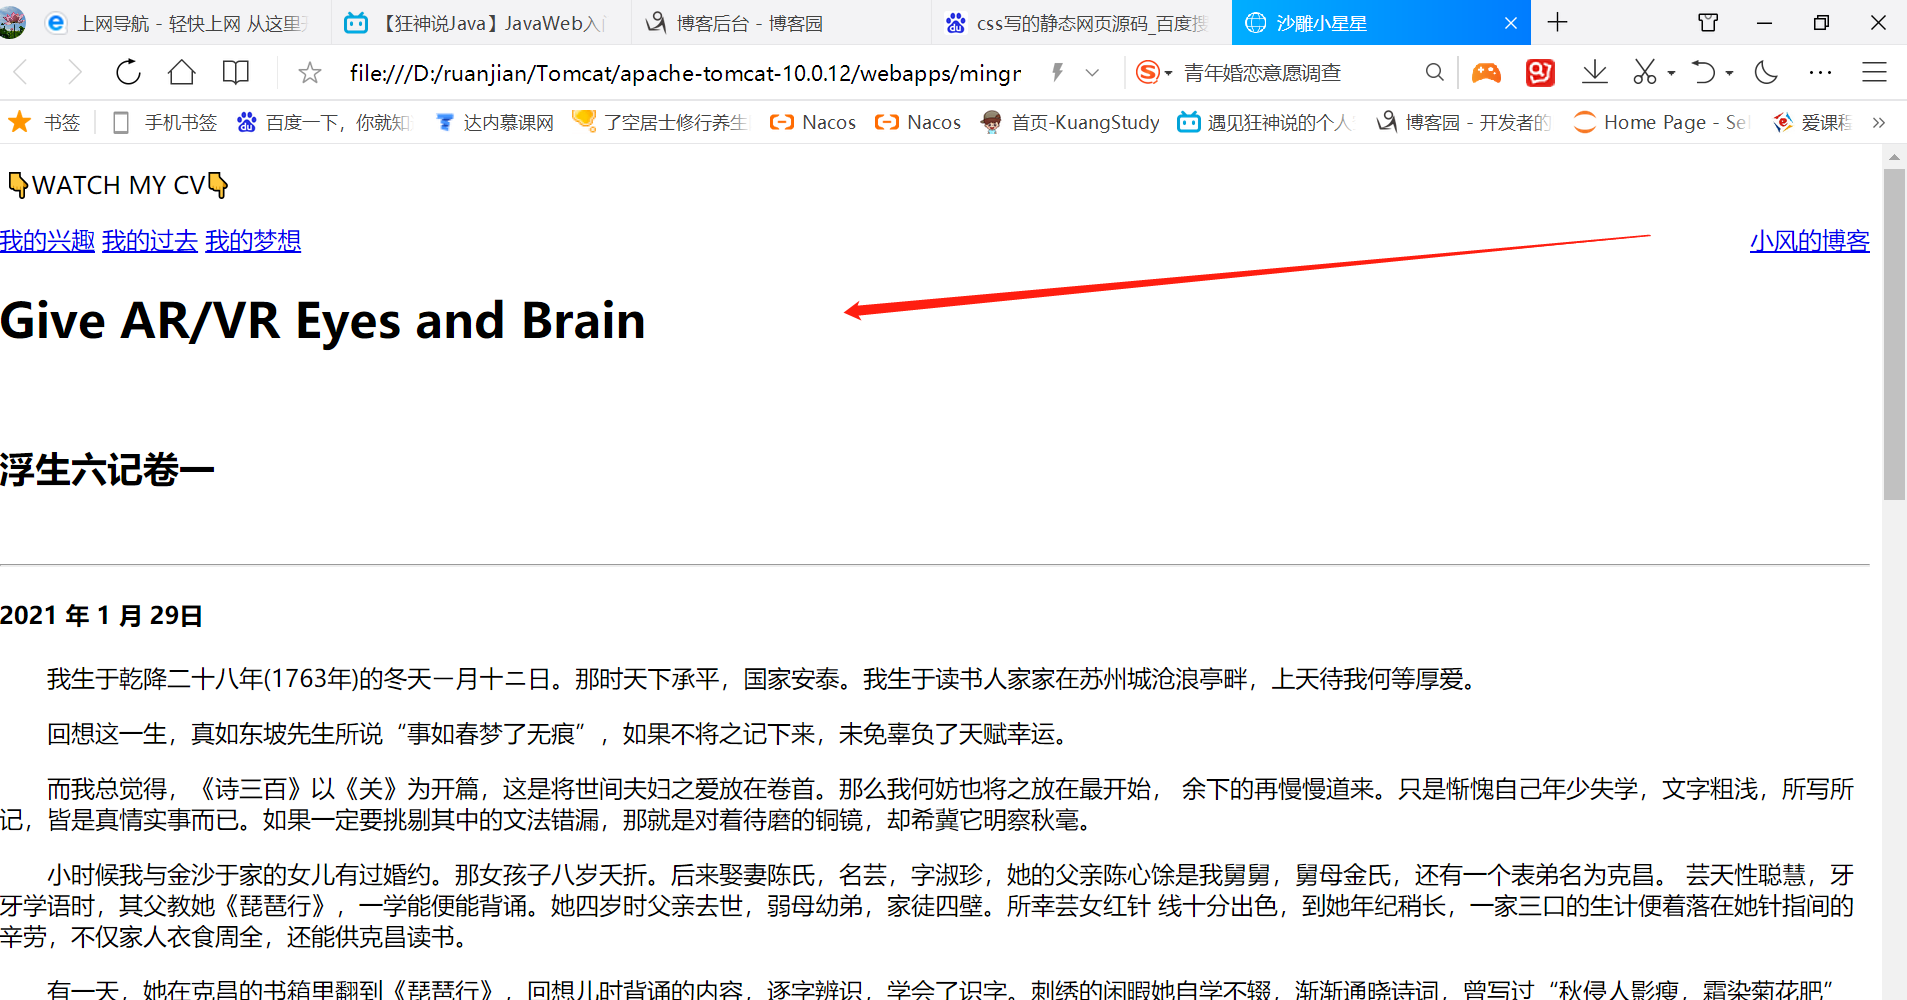1907x1000 pixels.
Task: Open the 小风的博客 link
Action: pyautogui.click(x=1809, y=241)
